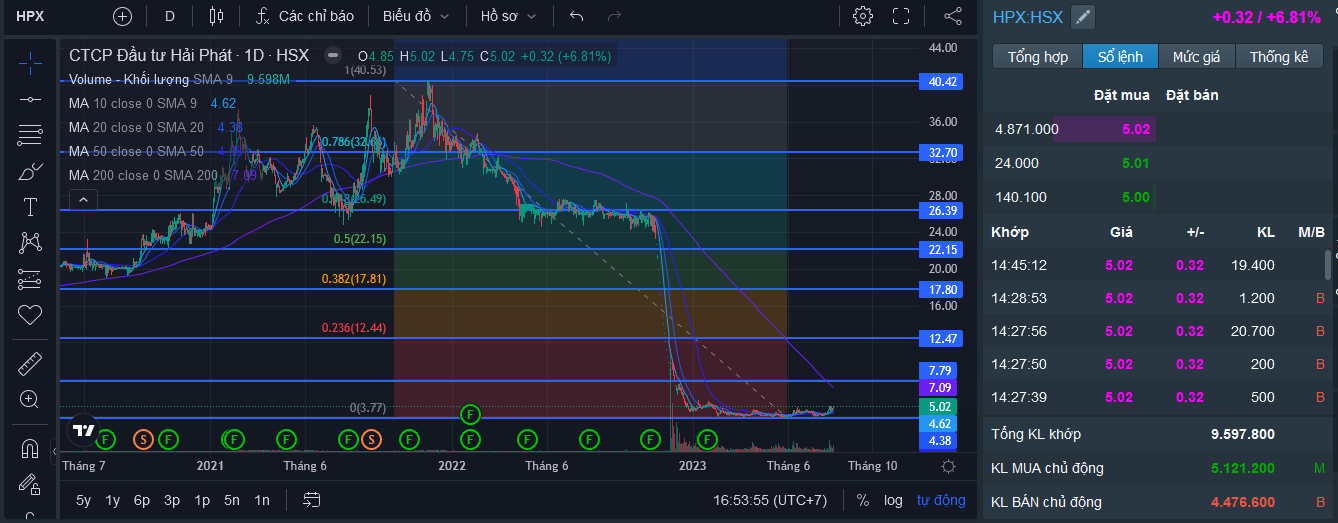
Task: Collapse the indicator legend with arrow button
Action: click(83, 201)
